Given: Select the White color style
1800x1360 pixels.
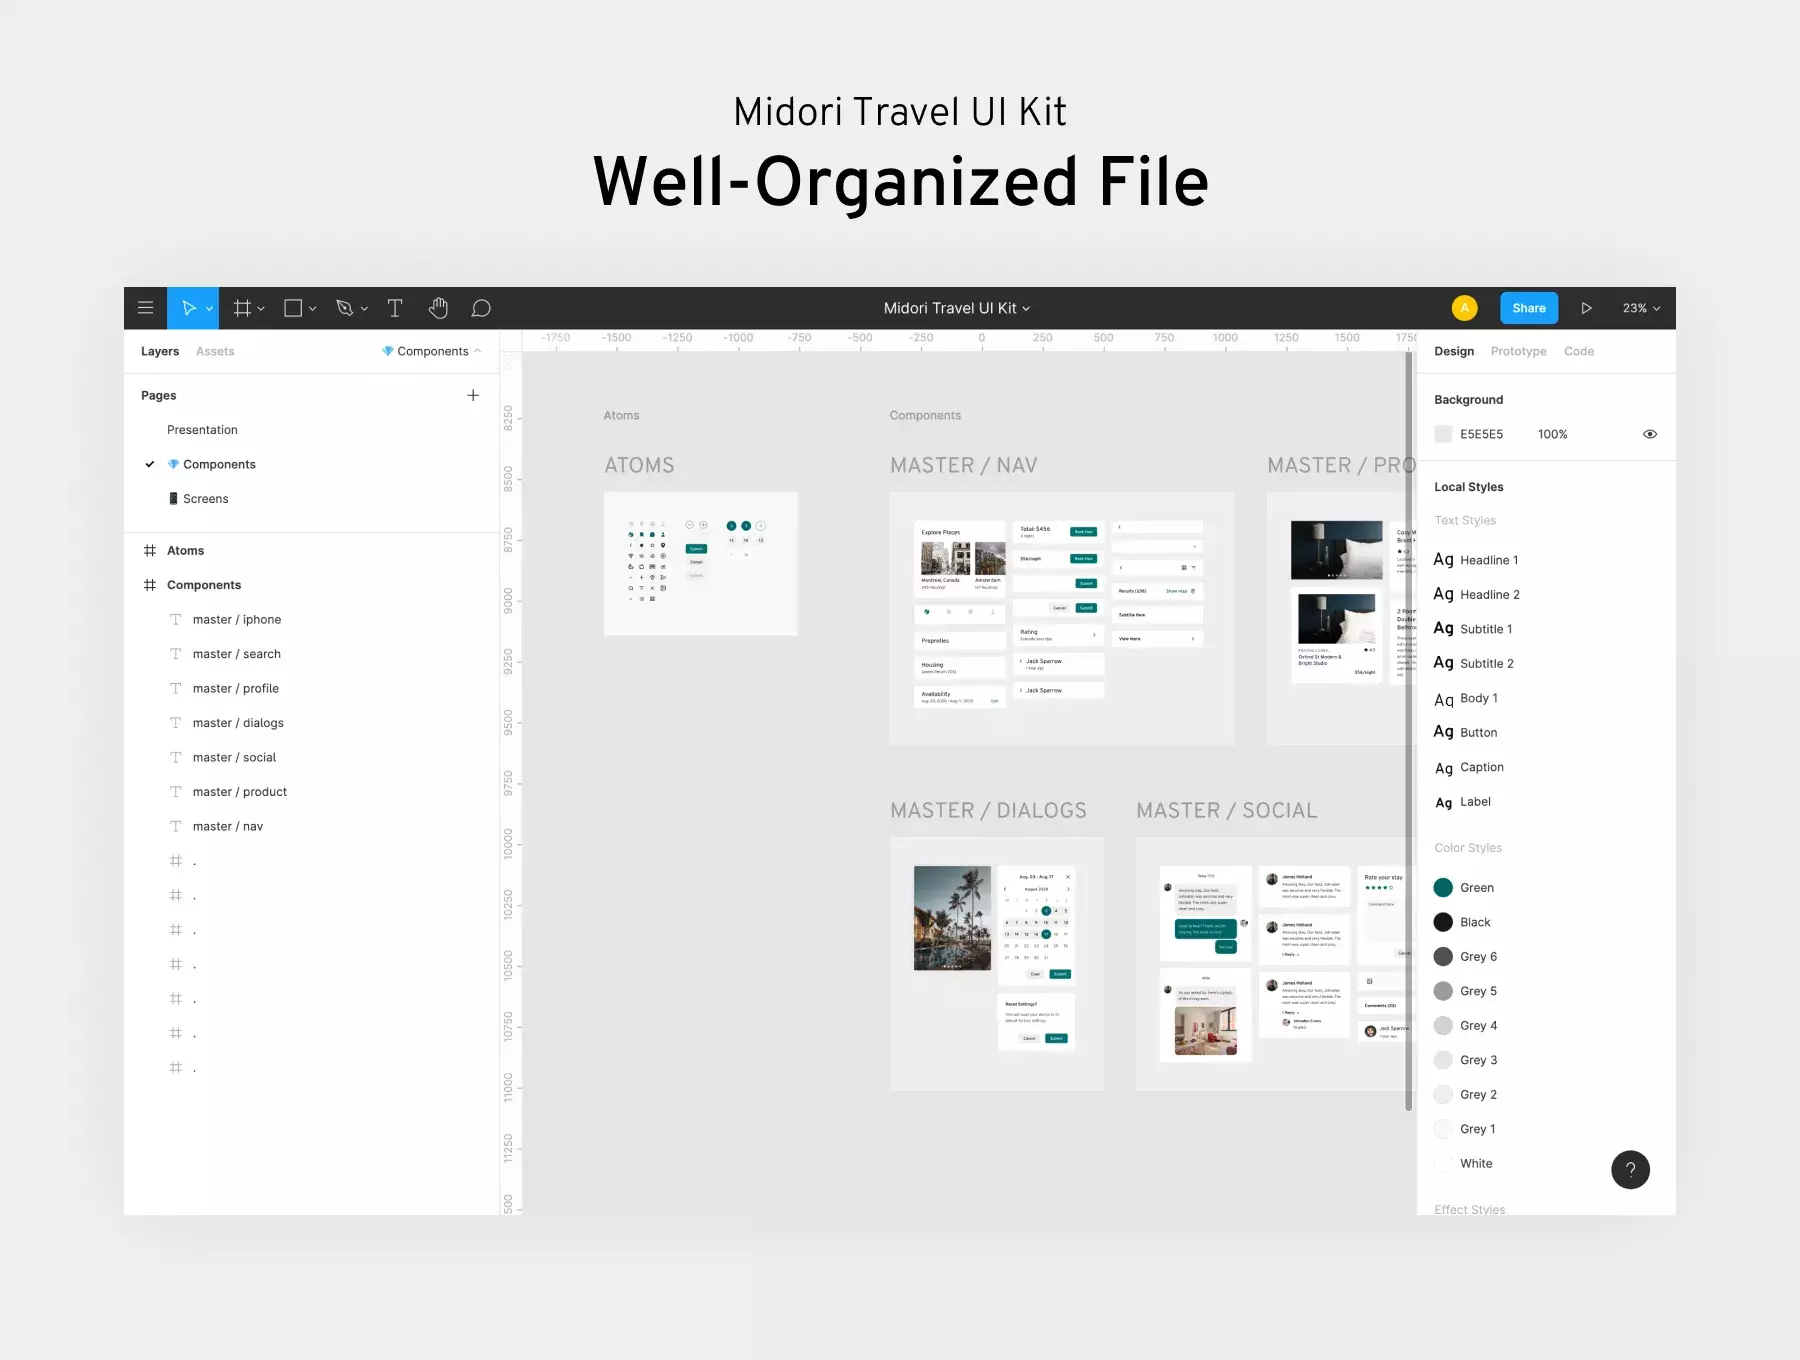Looking at the screenshot, I should pyautogui.click(x=1463, y=1164).
